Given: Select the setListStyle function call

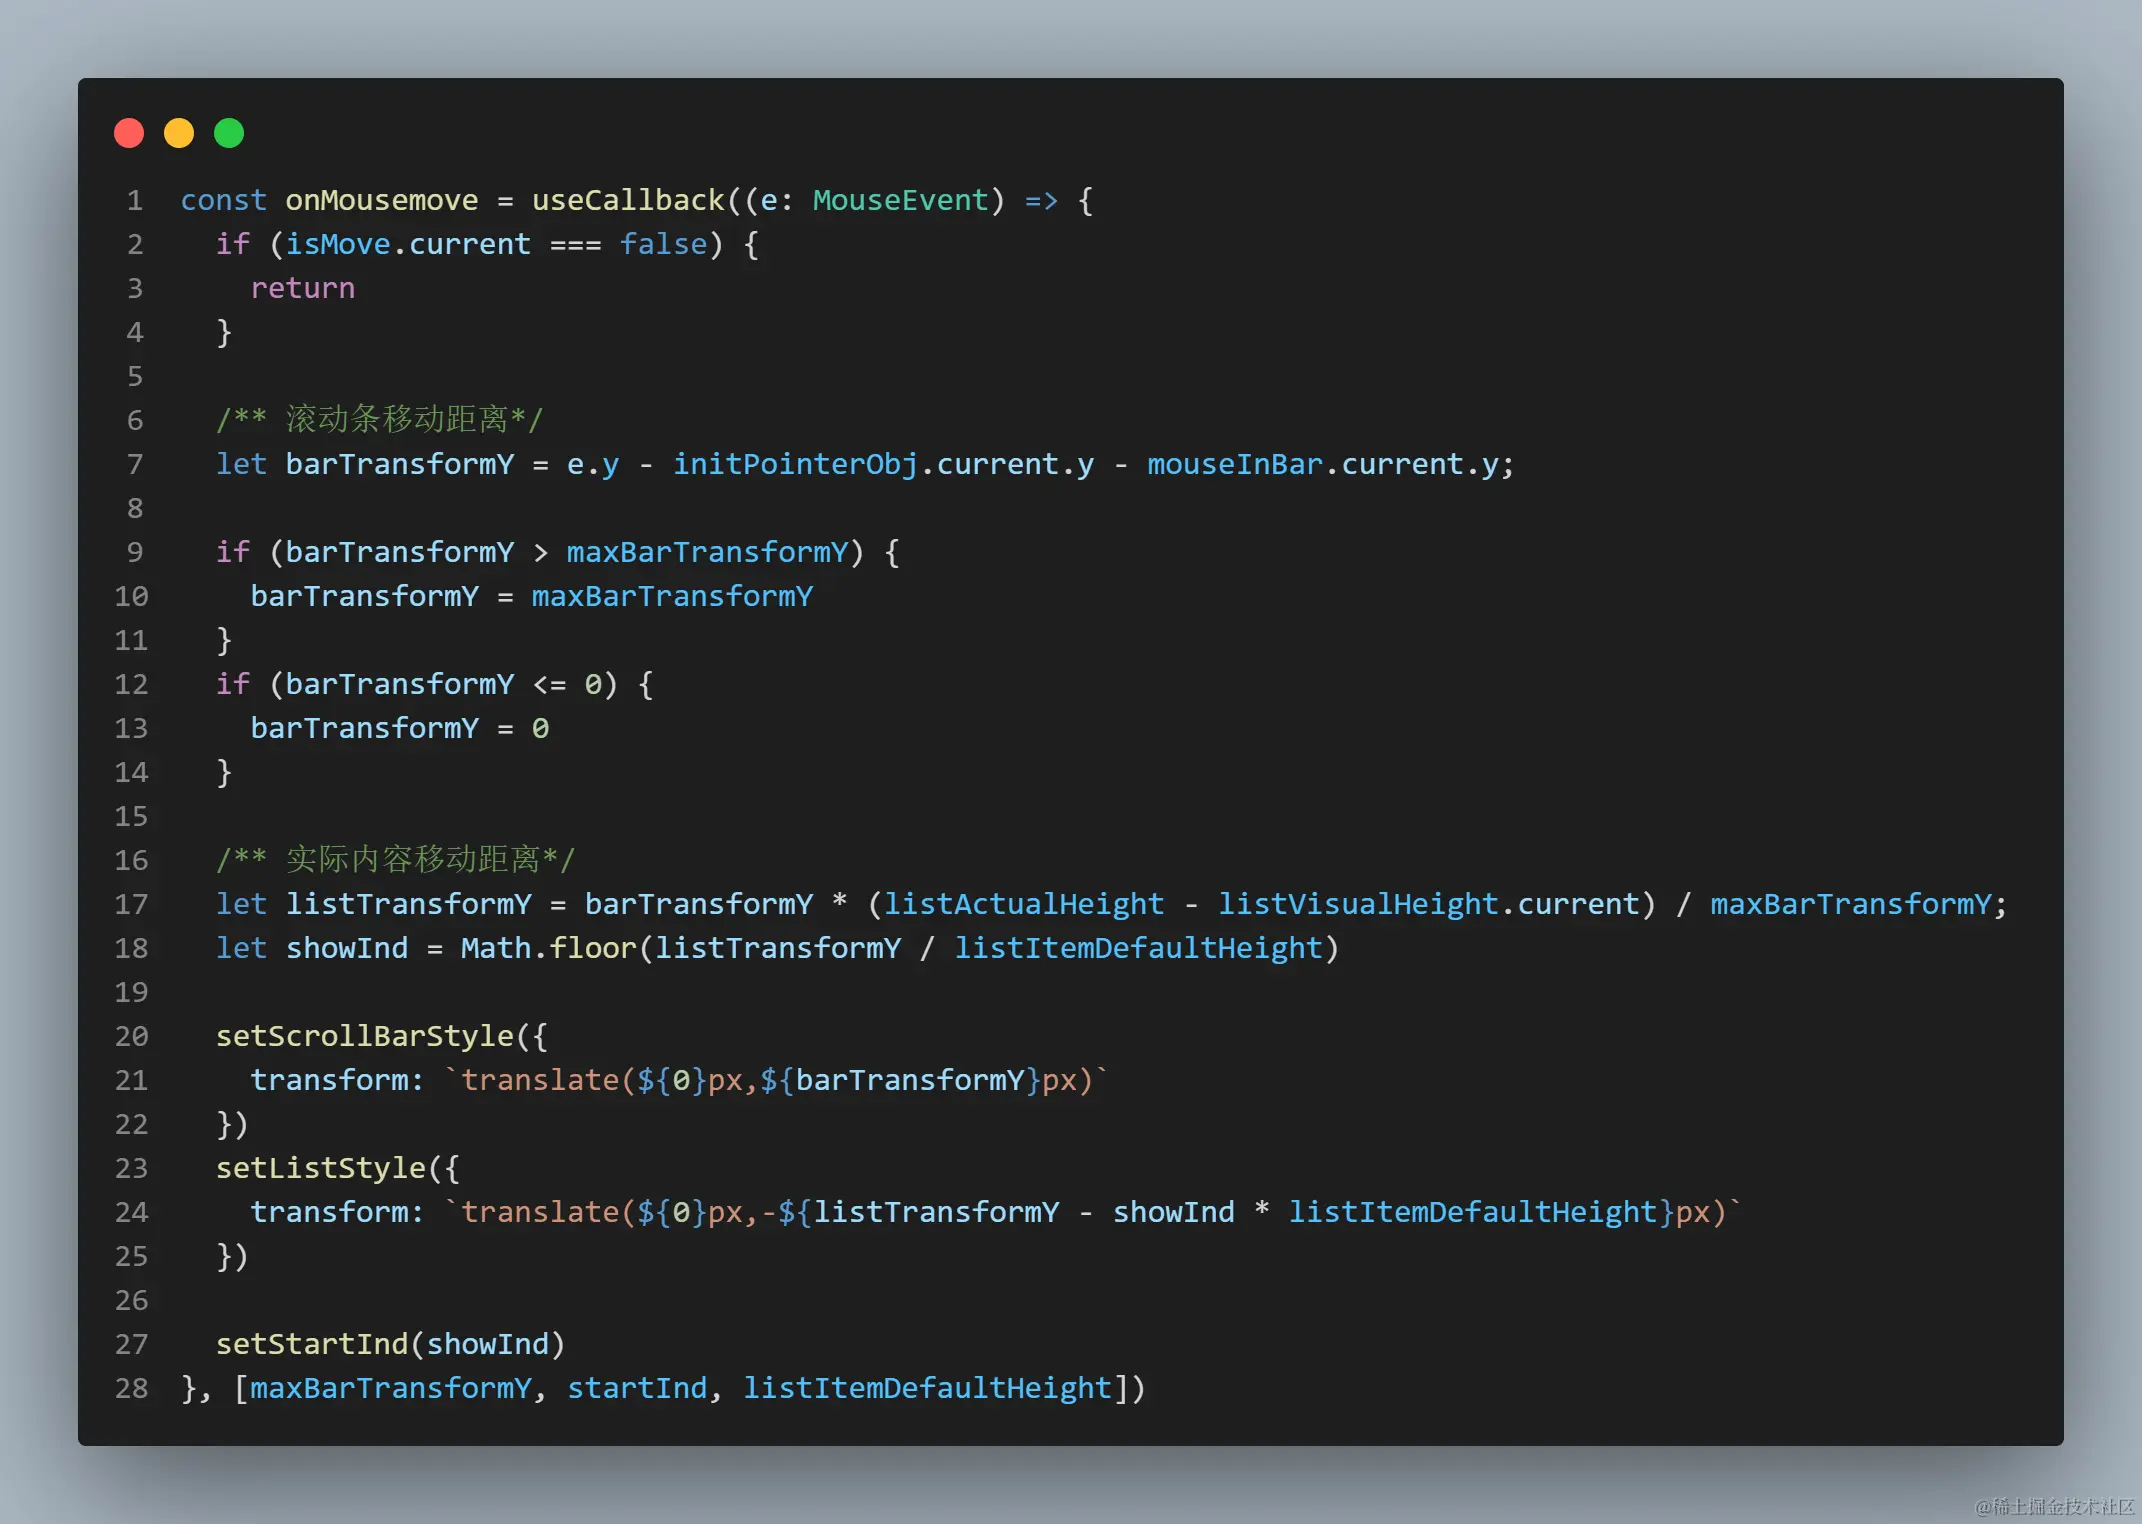Looking at the screenshot, I should pos(321,1167).
